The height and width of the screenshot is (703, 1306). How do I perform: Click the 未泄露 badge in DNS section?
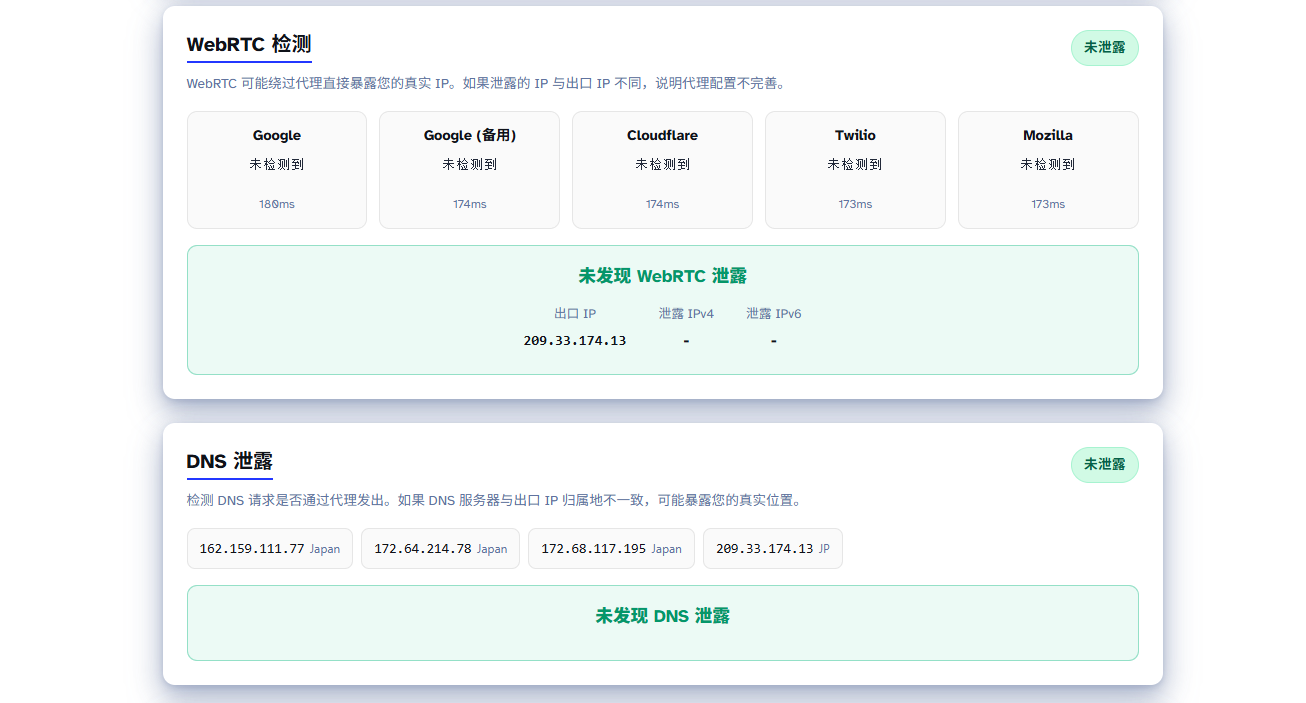1104,464
